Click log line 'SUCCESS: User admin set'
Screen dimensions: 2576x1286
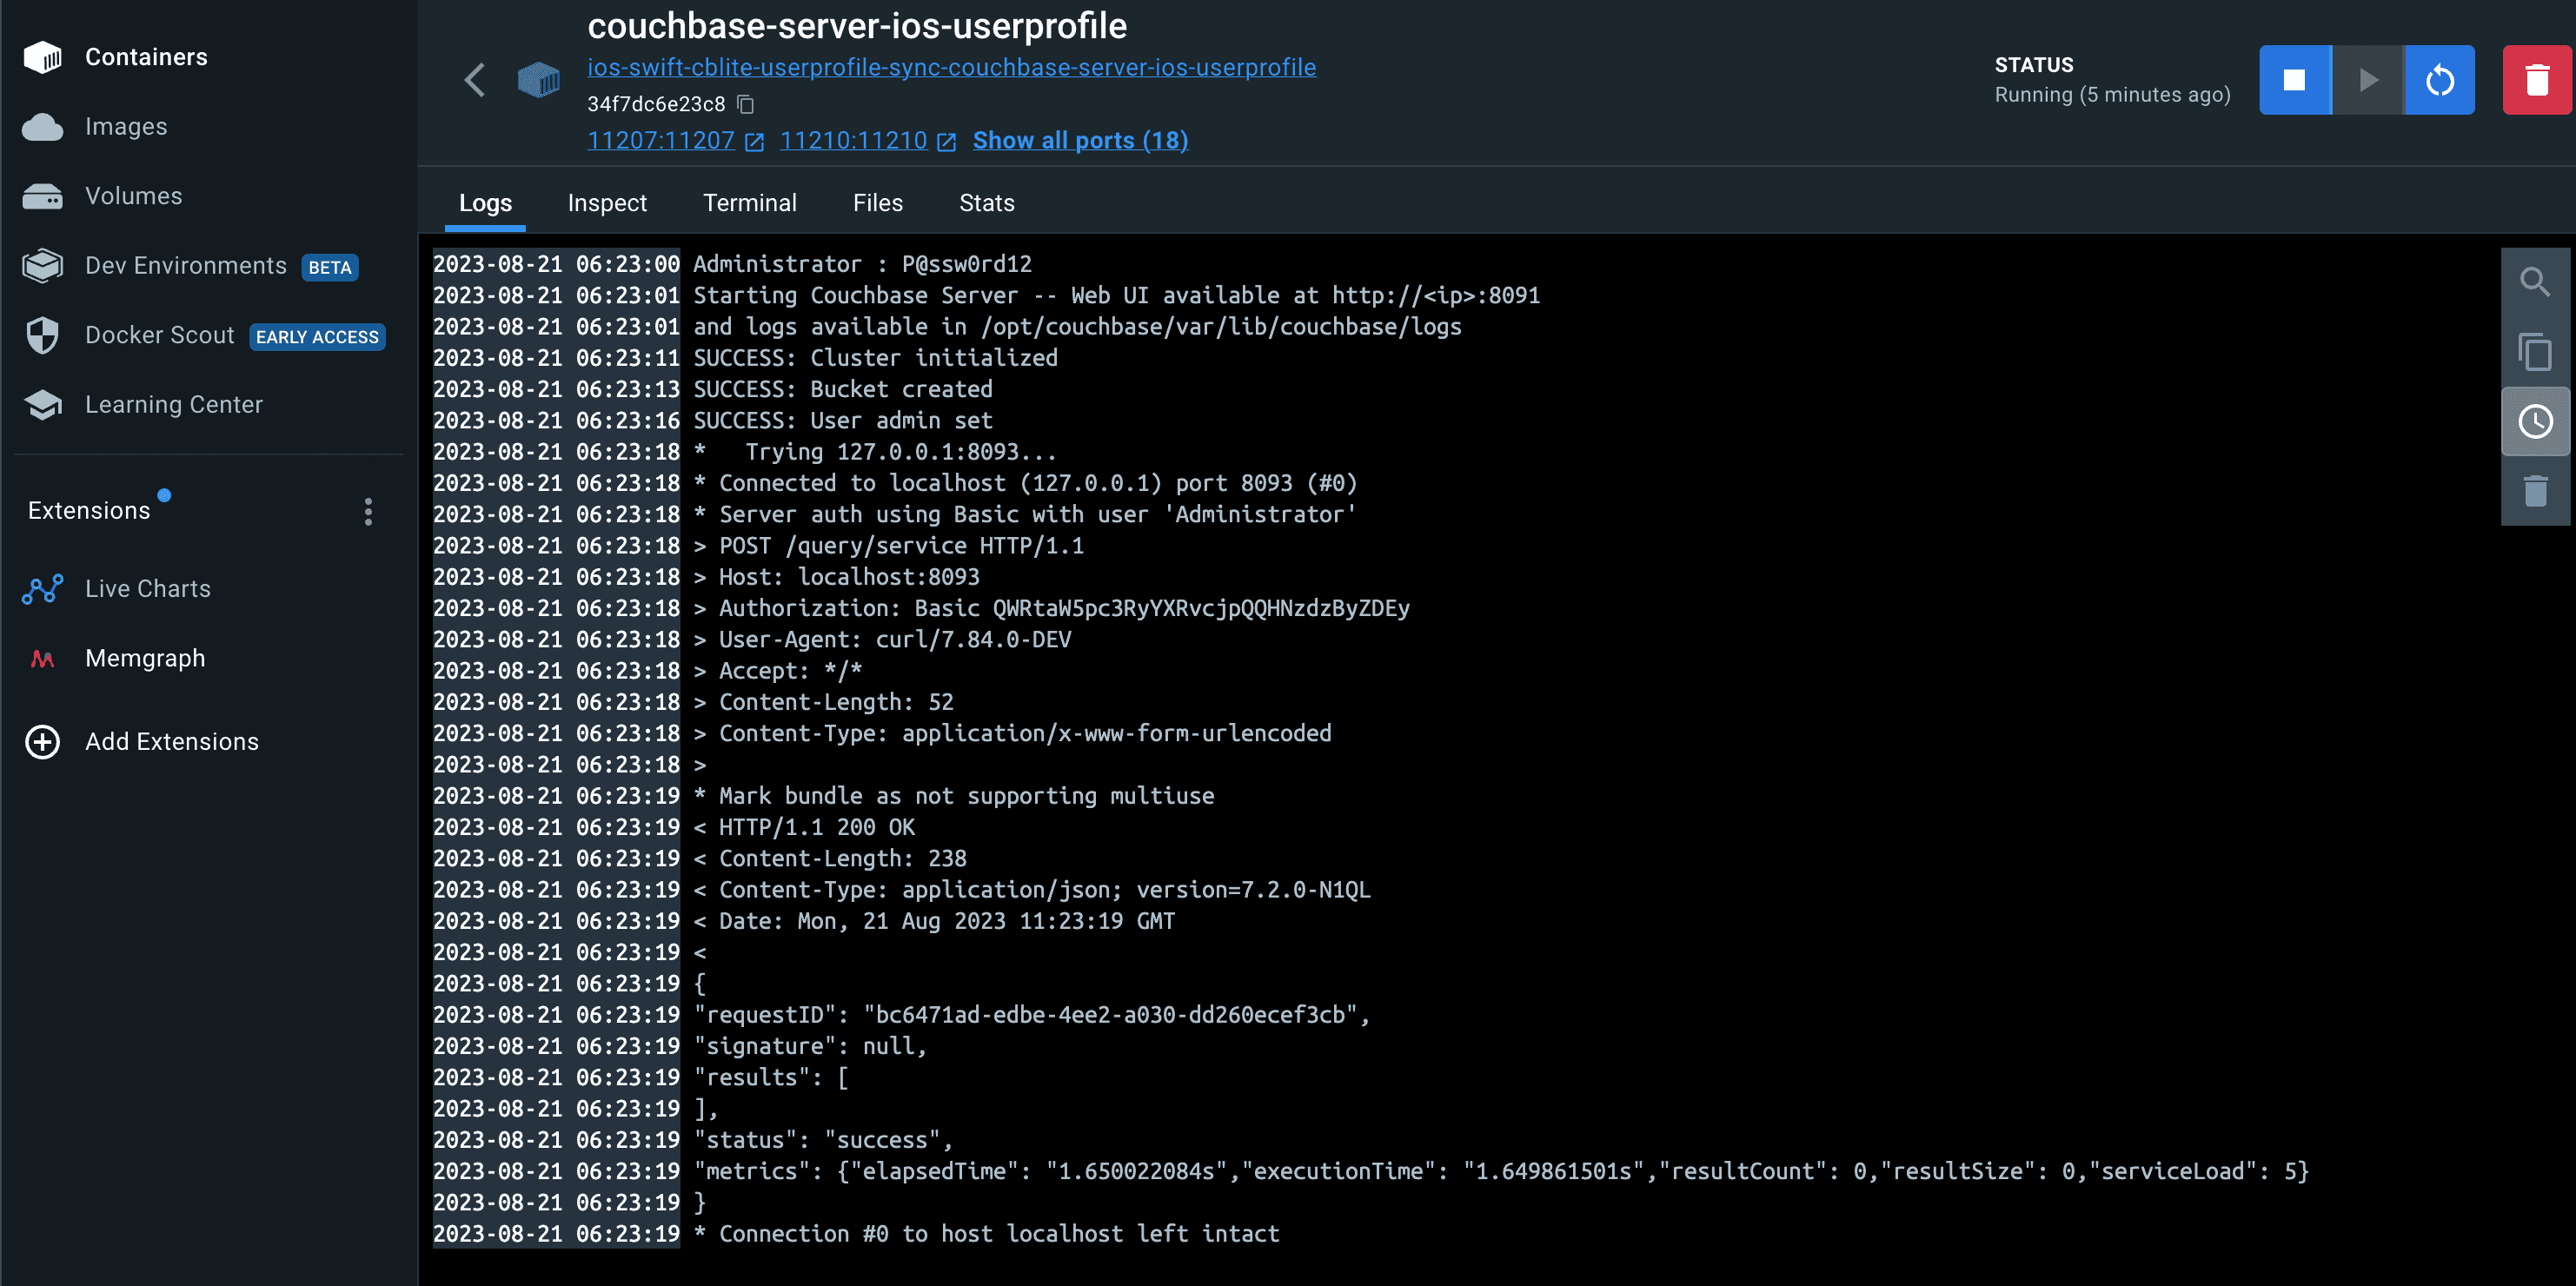coord(843,421)
